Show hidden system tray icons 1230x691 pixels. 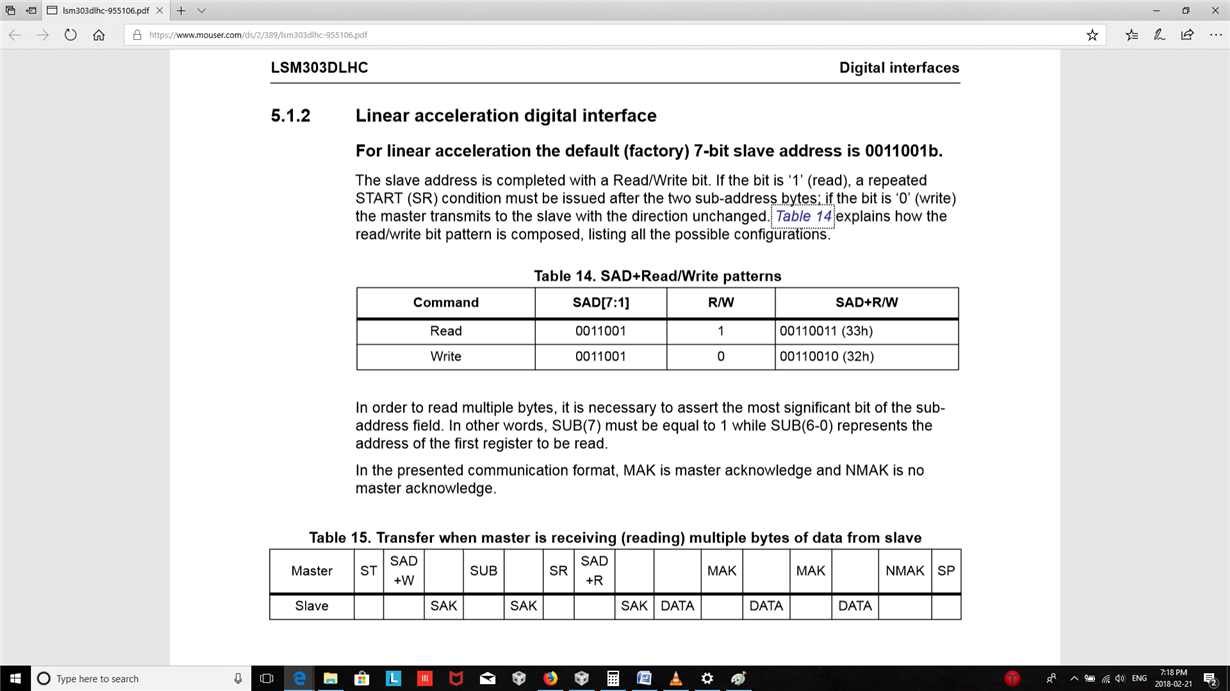[x=1074, y=678]
